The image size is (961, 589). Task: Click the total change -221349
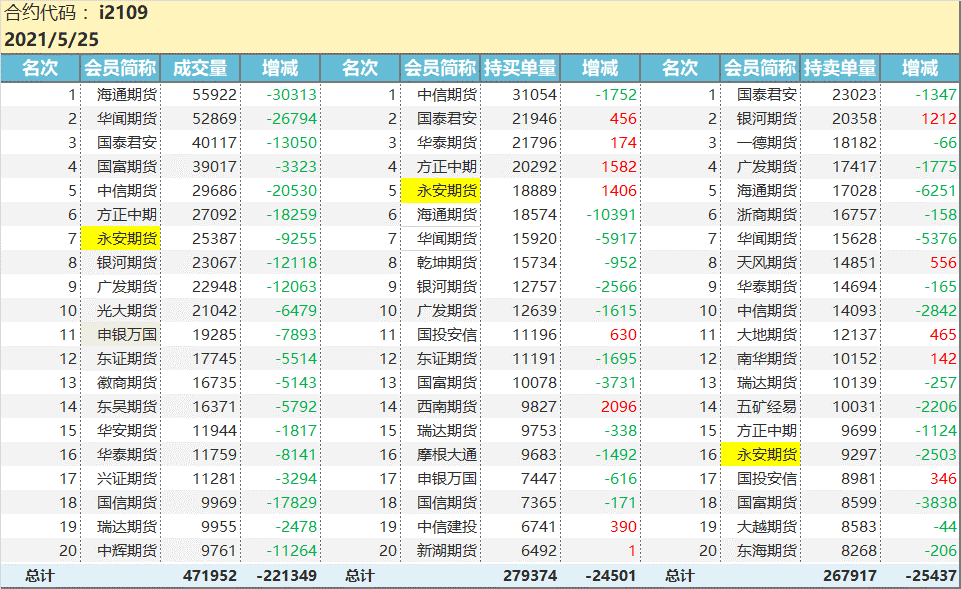click(x=286, y=576)
